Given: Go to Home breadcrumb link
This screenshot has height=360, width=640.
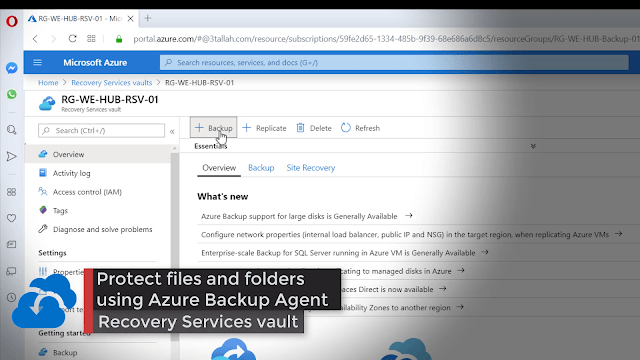Looking at the screenshot, I should (x=48, y=82).
